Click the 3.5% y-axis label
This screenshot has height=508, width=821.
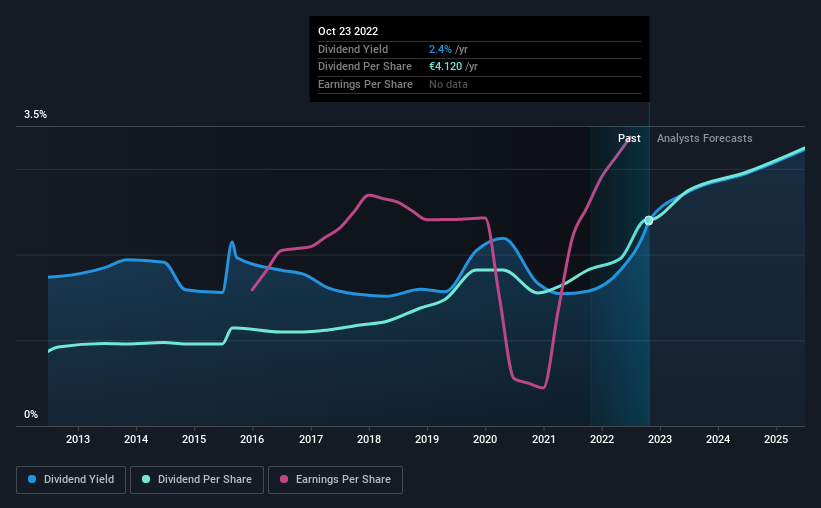coord(35,114)
